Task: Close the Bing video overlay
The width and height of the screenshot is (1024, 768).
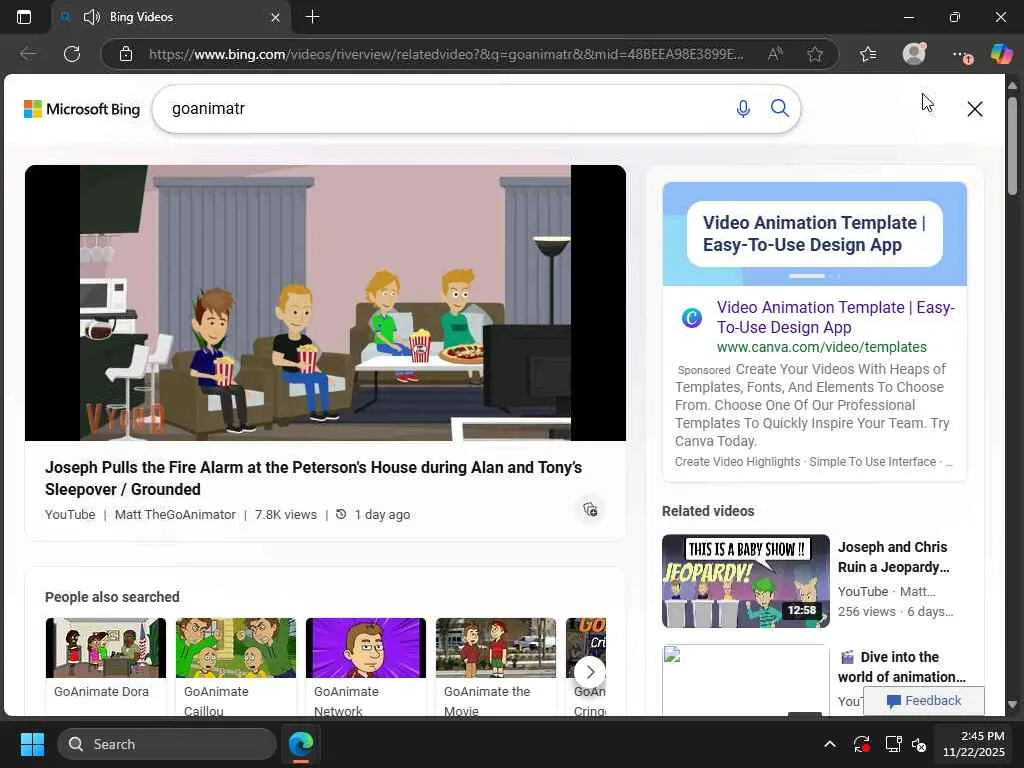Action: pos(975,109)
